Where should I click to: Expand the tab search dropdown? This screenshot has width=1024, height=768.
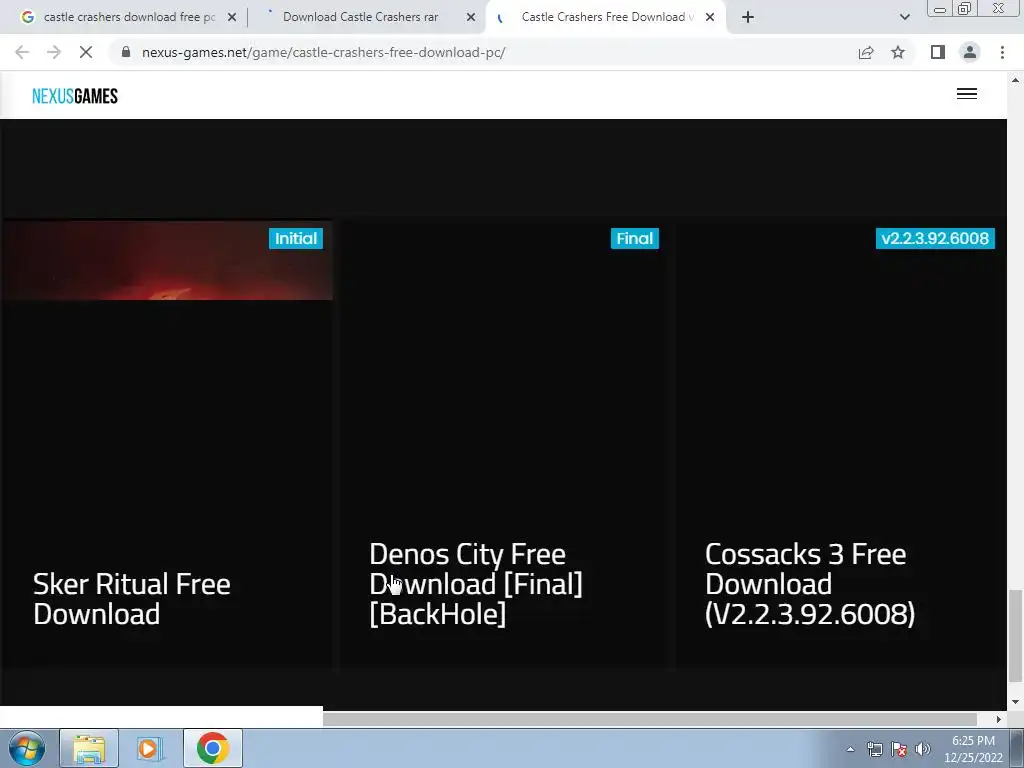pos(904,17)
